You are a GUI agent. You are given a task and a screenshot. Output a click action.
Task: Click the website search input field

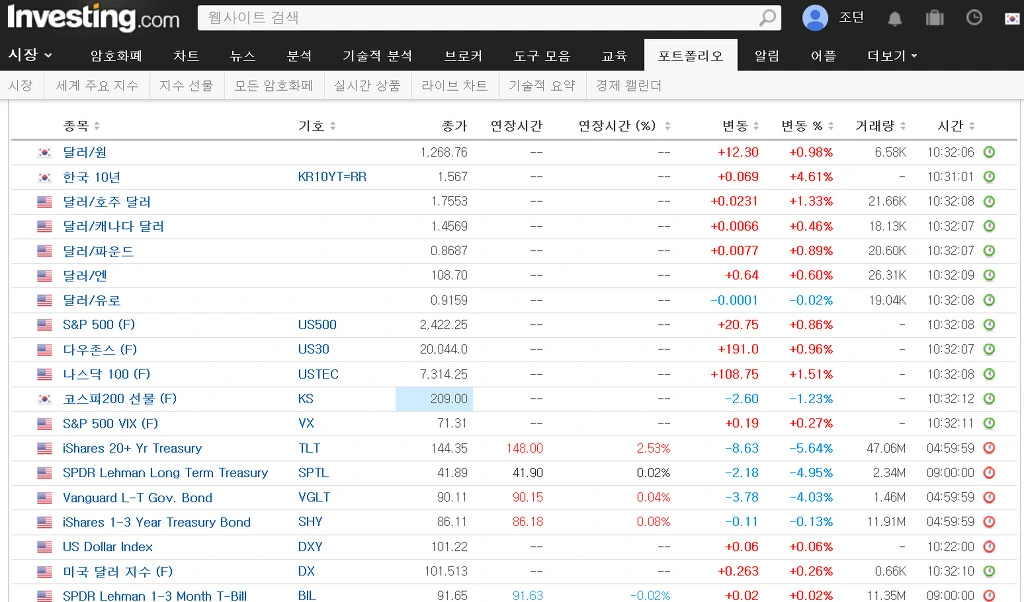(478, 18)
